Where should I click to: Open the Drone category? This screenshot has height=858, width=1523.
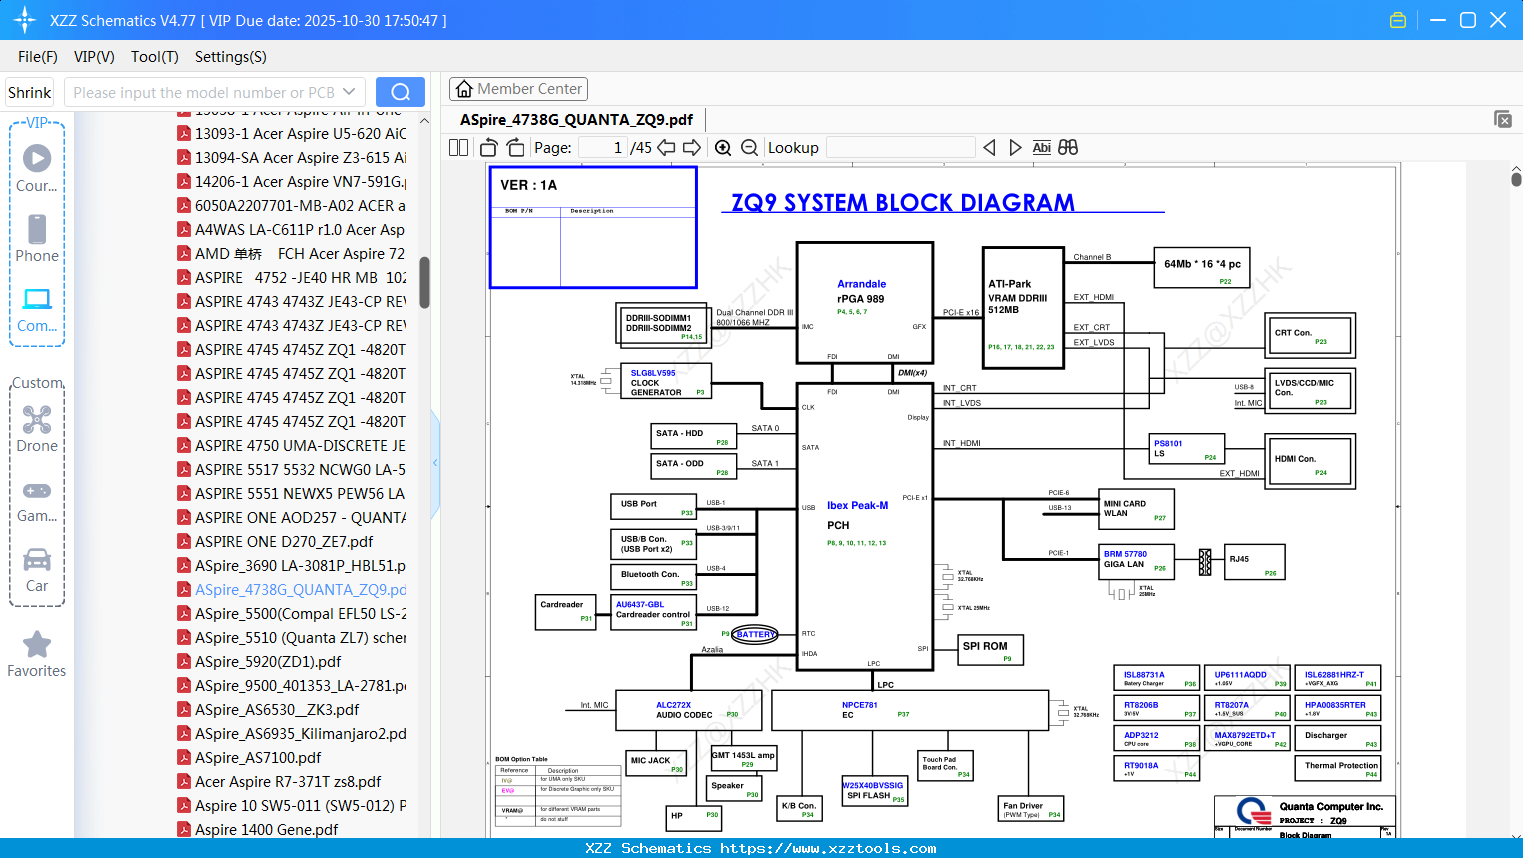(x=37, y=428)
